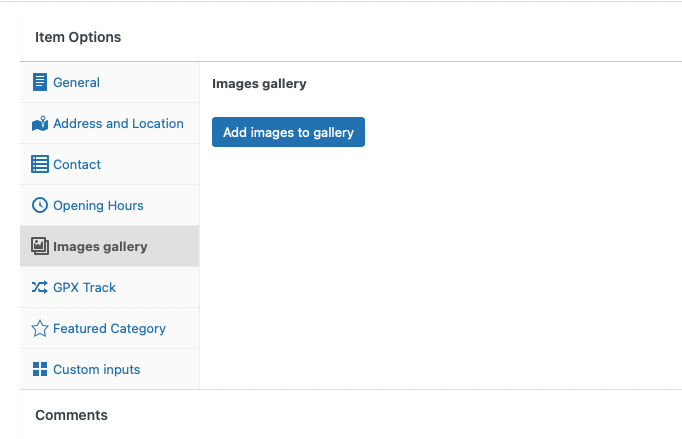Open Featured Category tab text
This screenshot has width=682, height=439.
pyautogui.click(x=109, y=328)
